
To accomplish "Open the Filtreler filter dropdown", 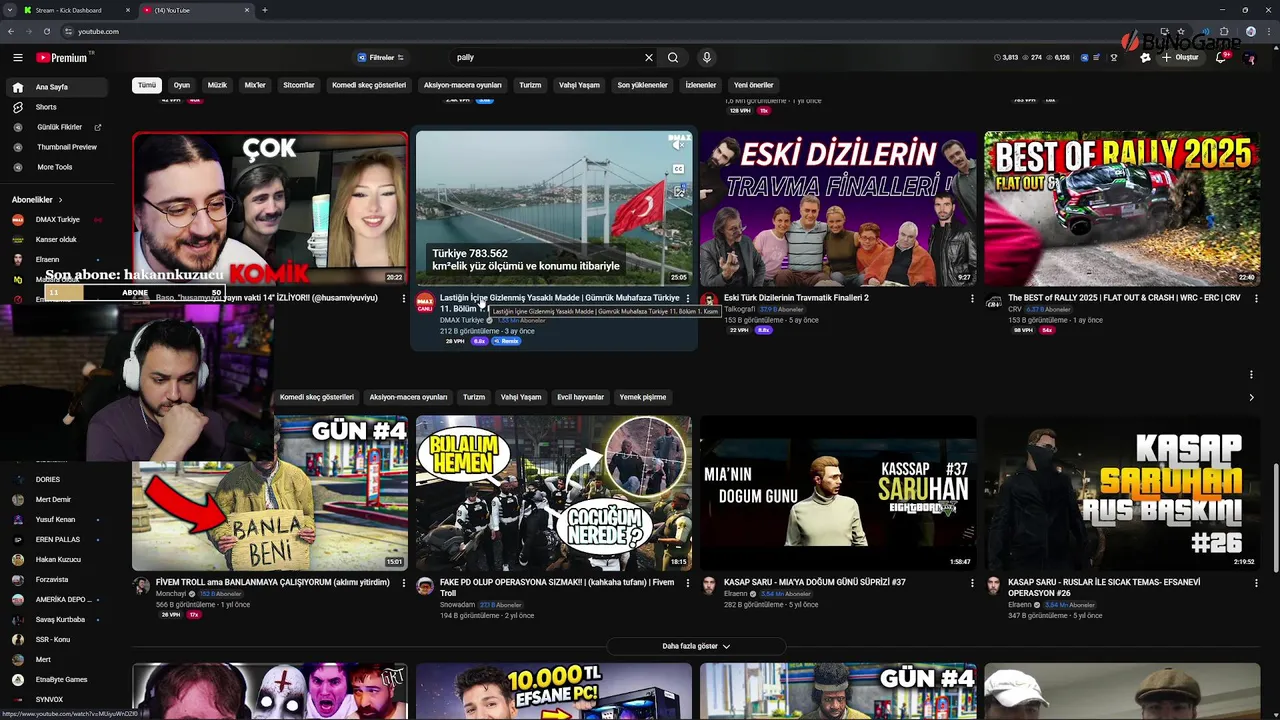I will click(x=379, y=58).
